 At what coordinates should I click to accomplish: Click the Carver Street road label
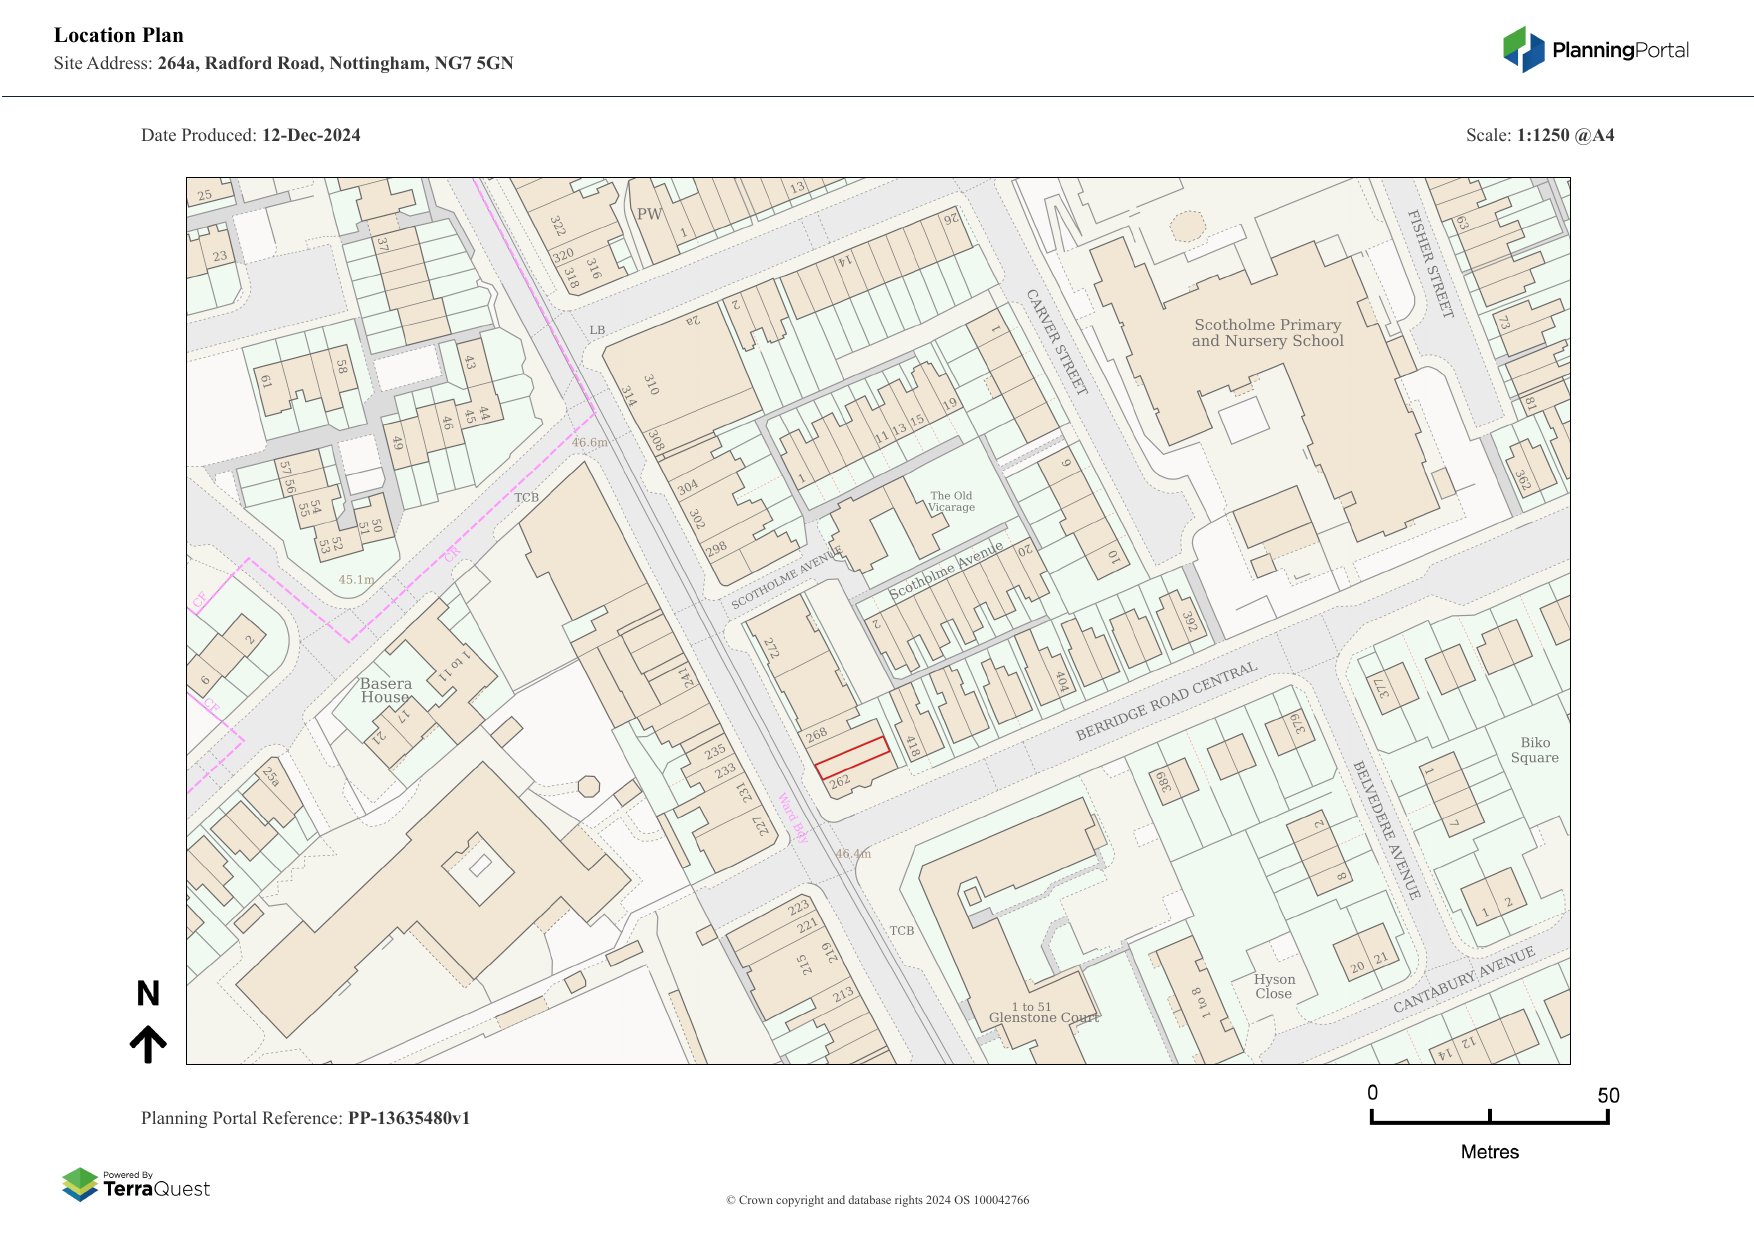pos(1056,342)
